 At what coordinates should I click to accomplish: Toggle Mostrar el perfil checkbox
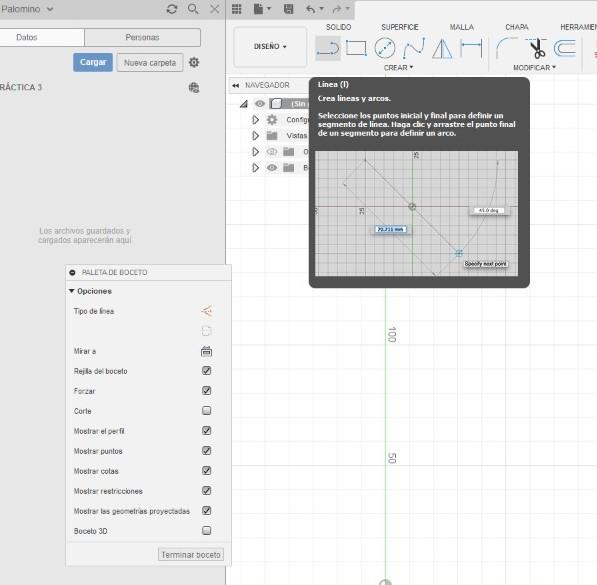click(206, 430)
